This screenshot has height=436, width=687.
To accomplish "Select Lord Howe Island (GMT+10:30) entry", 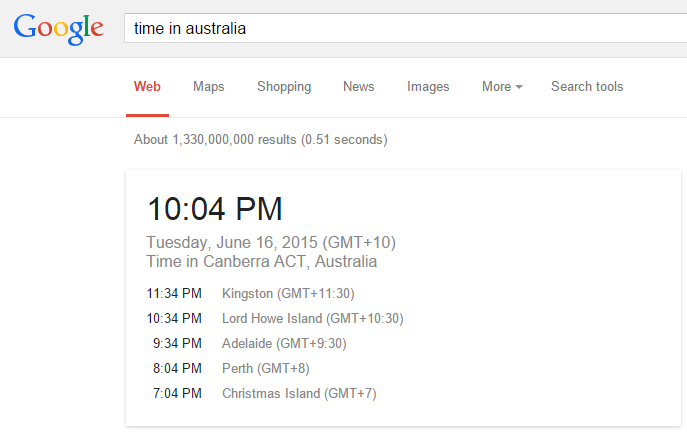I will coord(312,319).
